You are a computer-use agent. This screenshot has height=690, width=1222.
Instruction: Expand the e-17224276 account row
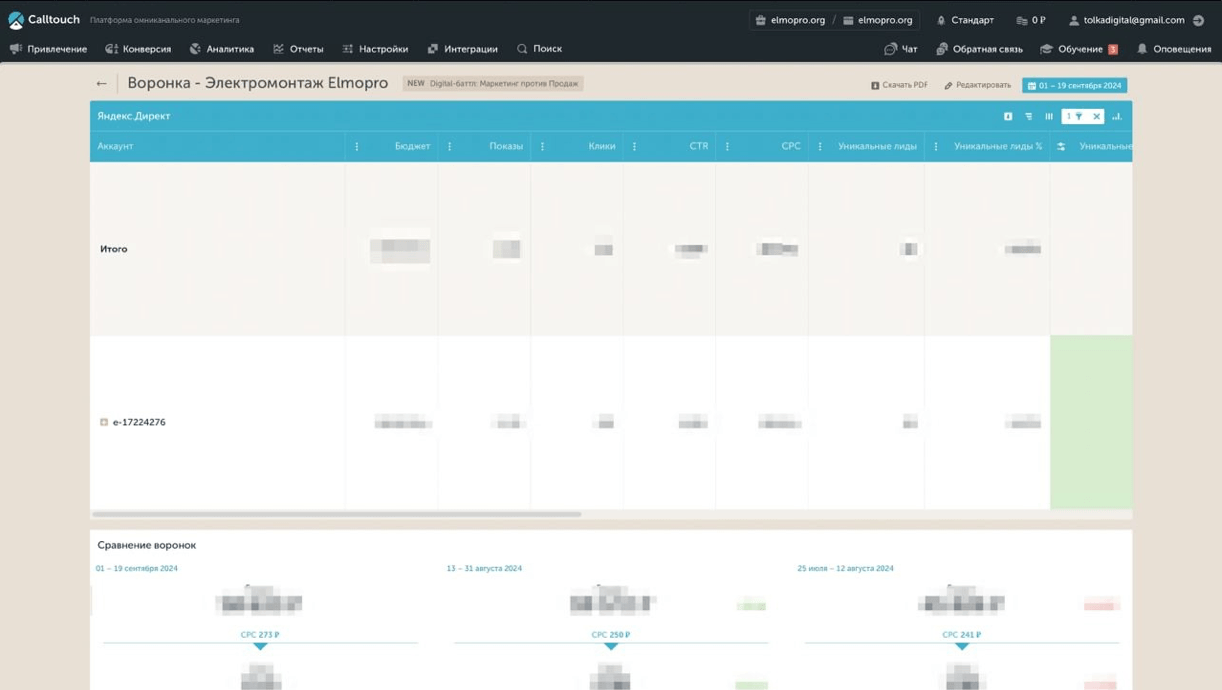pyautogui.click(x=104, y=423)
